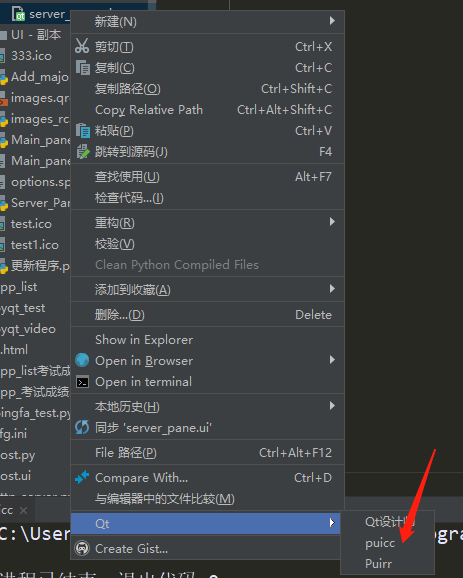
Task: Expand the 添加到收藏(A) submenu arrow
Action: pos(332,289)
